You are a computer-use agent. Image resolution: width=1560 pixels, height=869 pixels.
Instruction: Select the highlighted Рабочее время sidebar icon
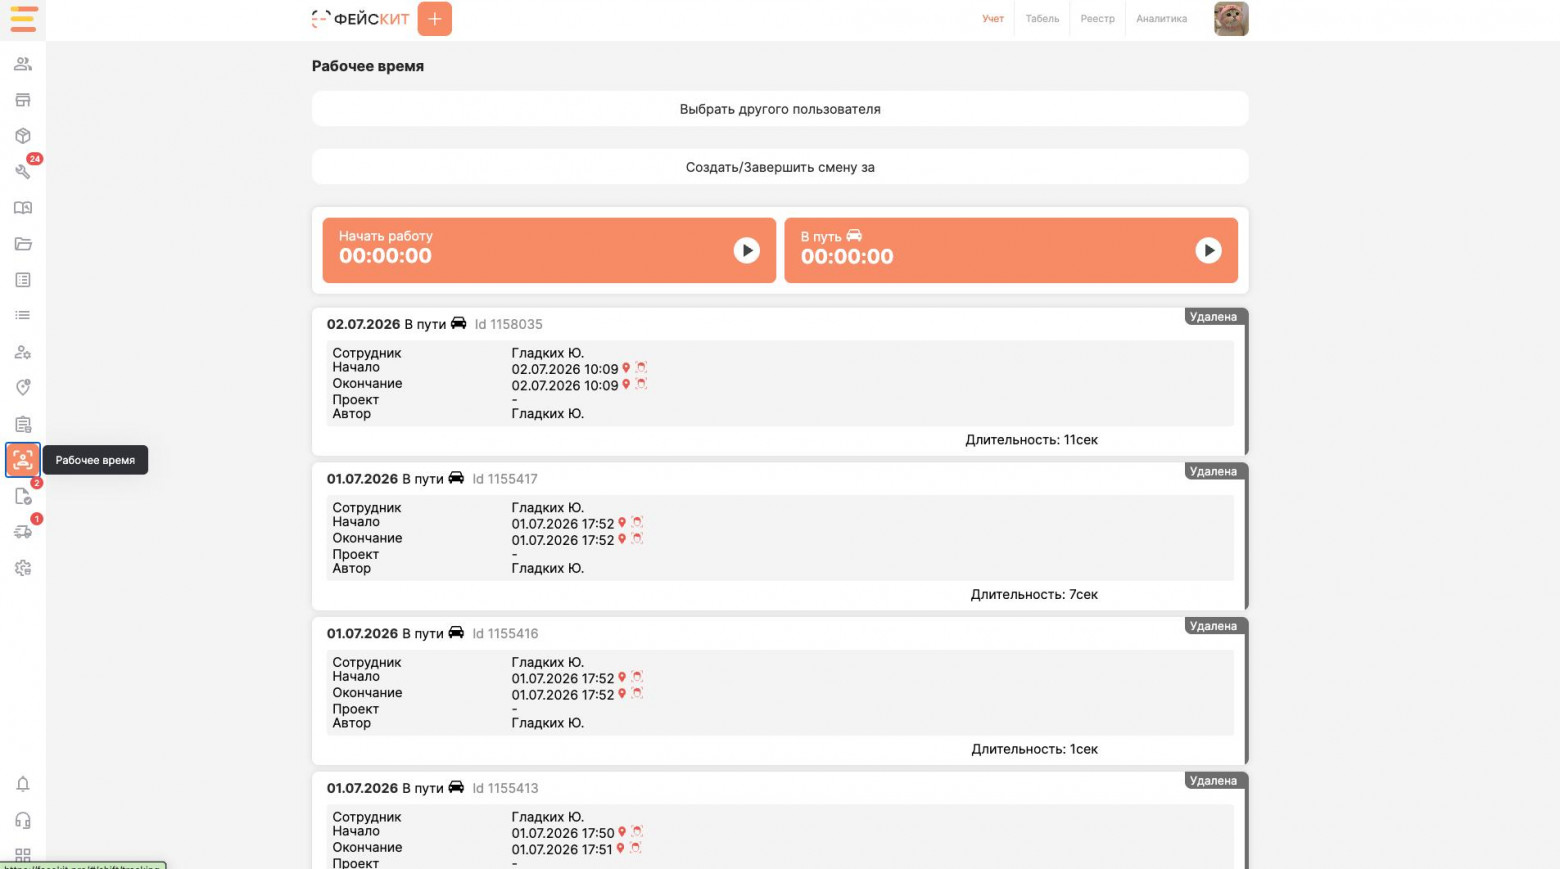pos(23,460)
